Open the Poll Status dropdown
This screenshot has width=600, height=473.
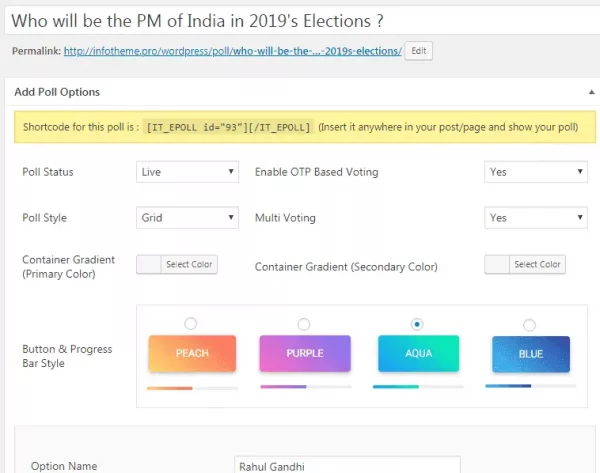tap(188, 172)
